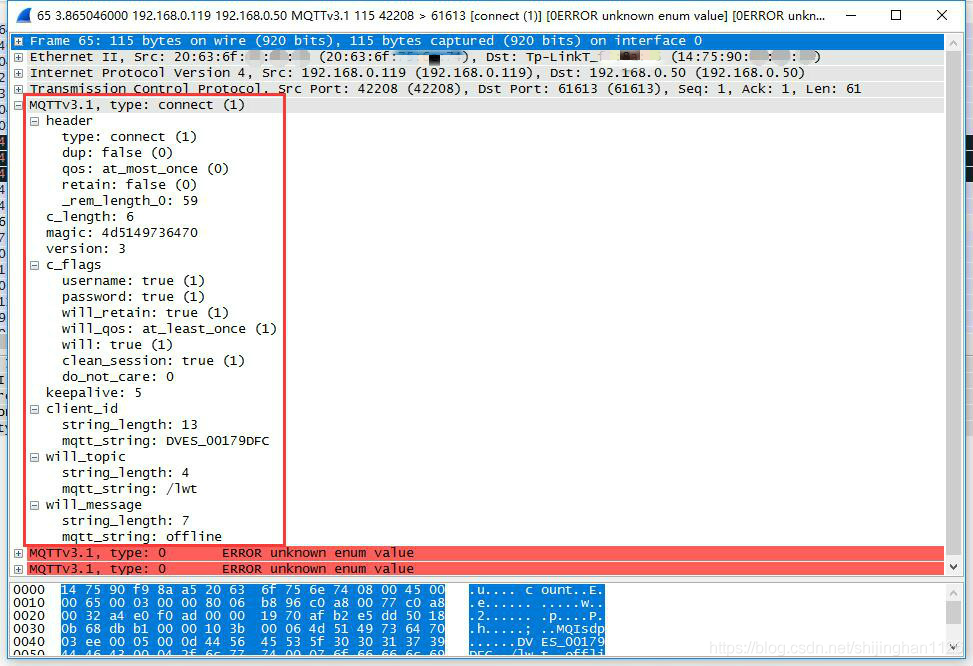Click the Wireshark shark fin title icon

[x=23, y=16]
